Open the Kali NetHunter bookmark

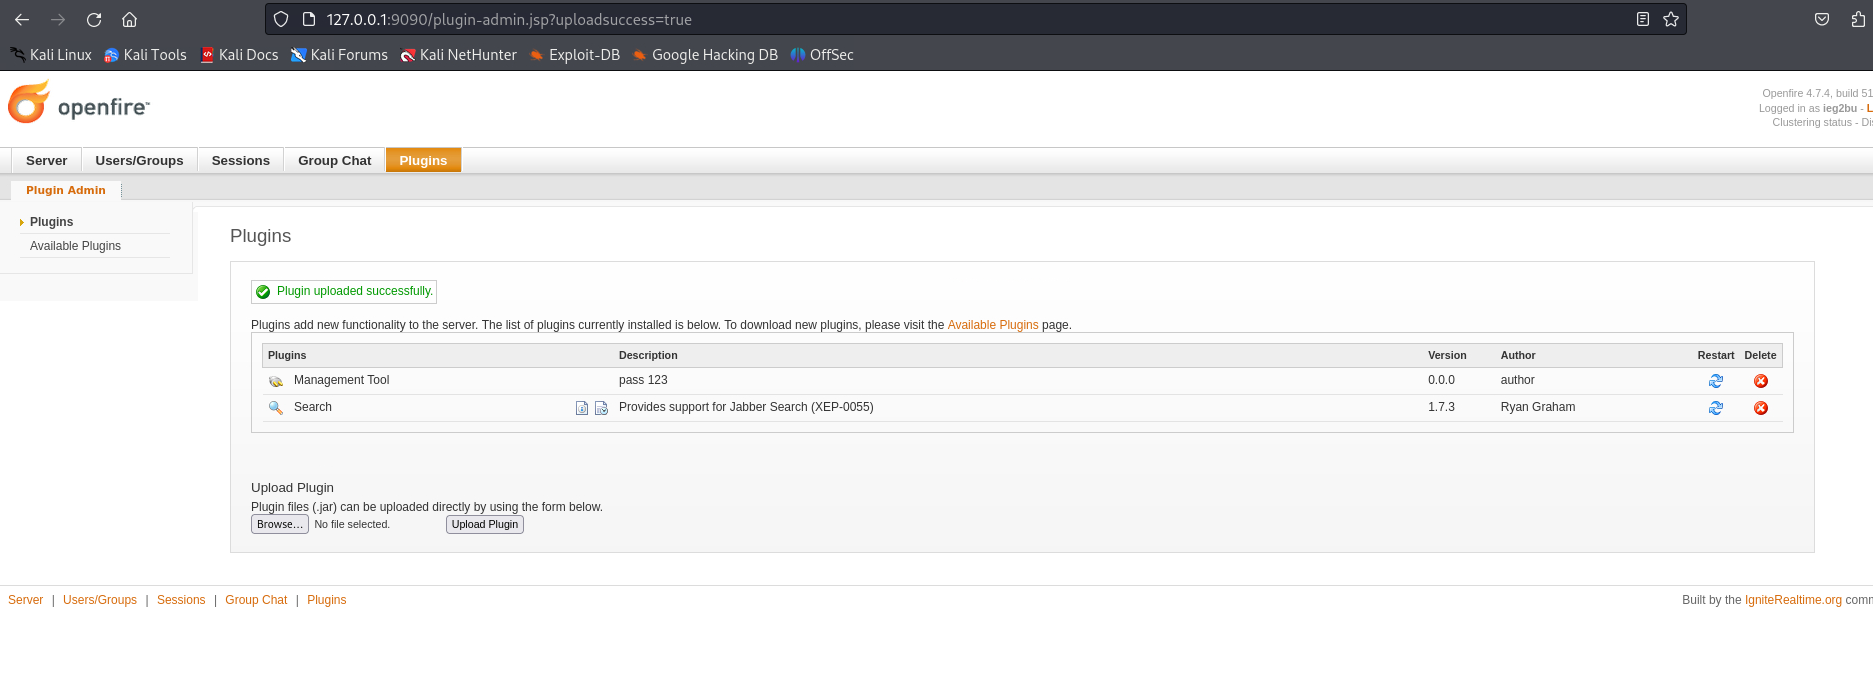[458, 55]
